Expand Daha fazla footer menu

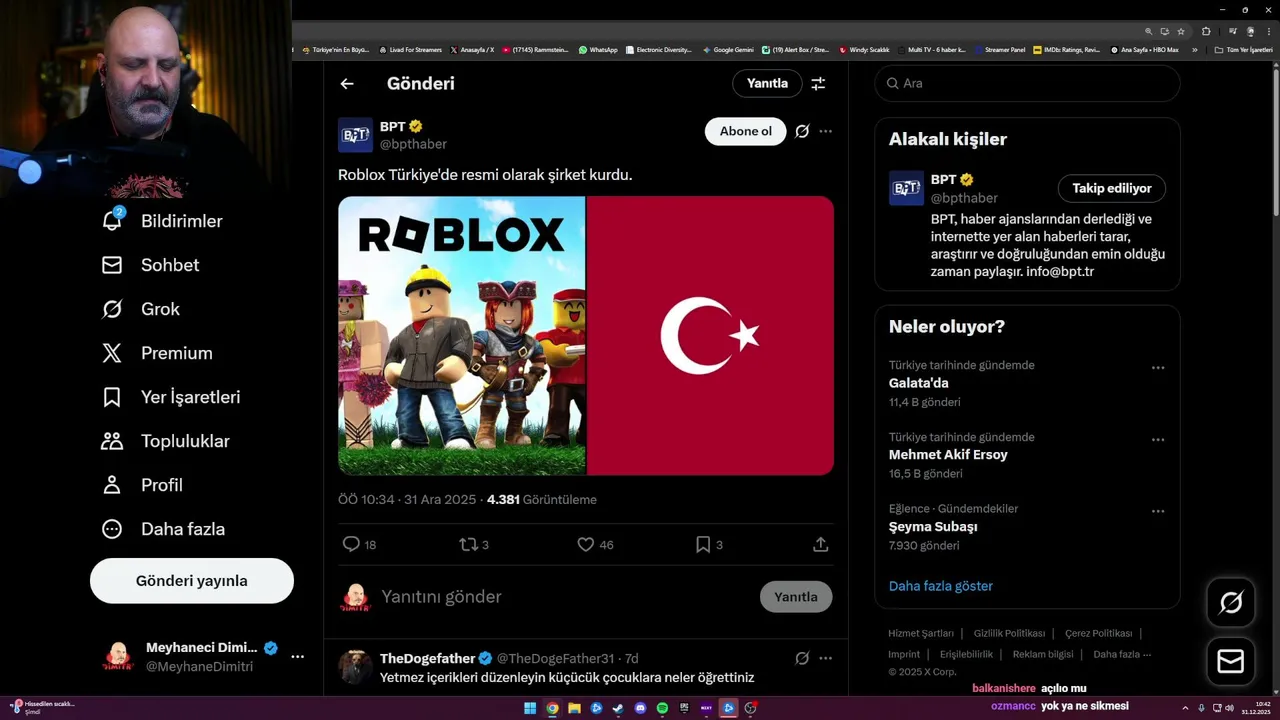coord(1122,654)
